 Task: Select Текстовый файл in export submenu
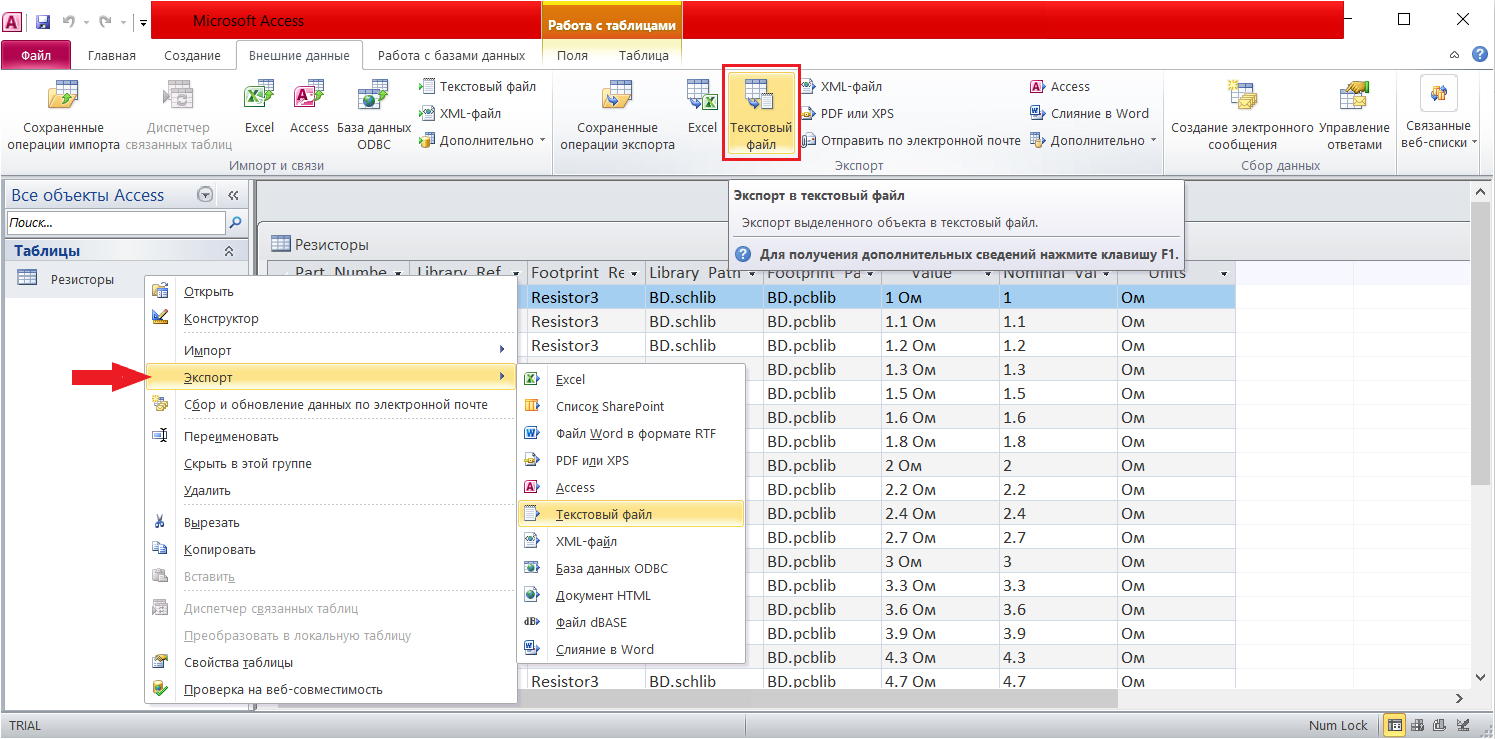[603, 514]
